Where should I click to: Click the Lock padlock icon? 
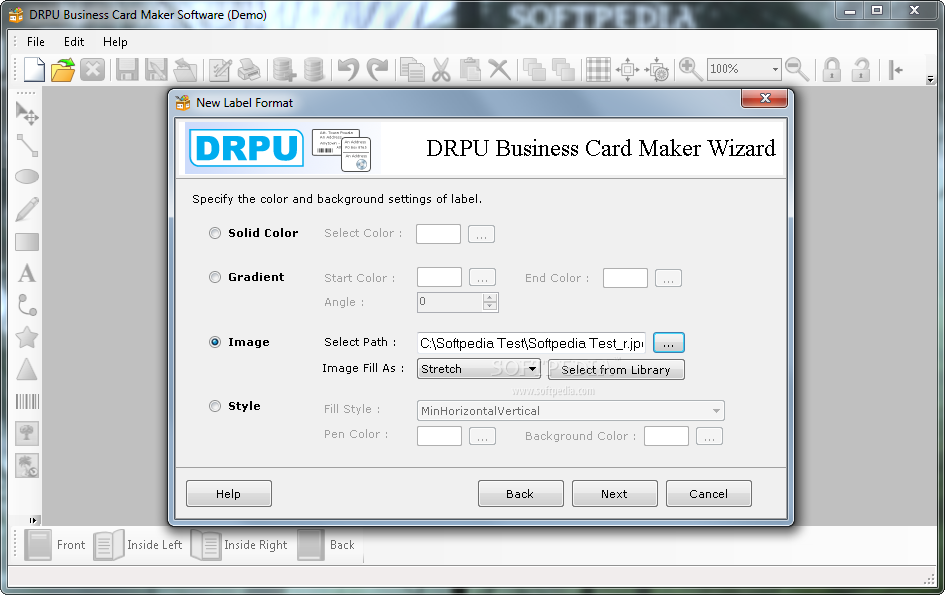pyautogui.click(x=832, y=69)
